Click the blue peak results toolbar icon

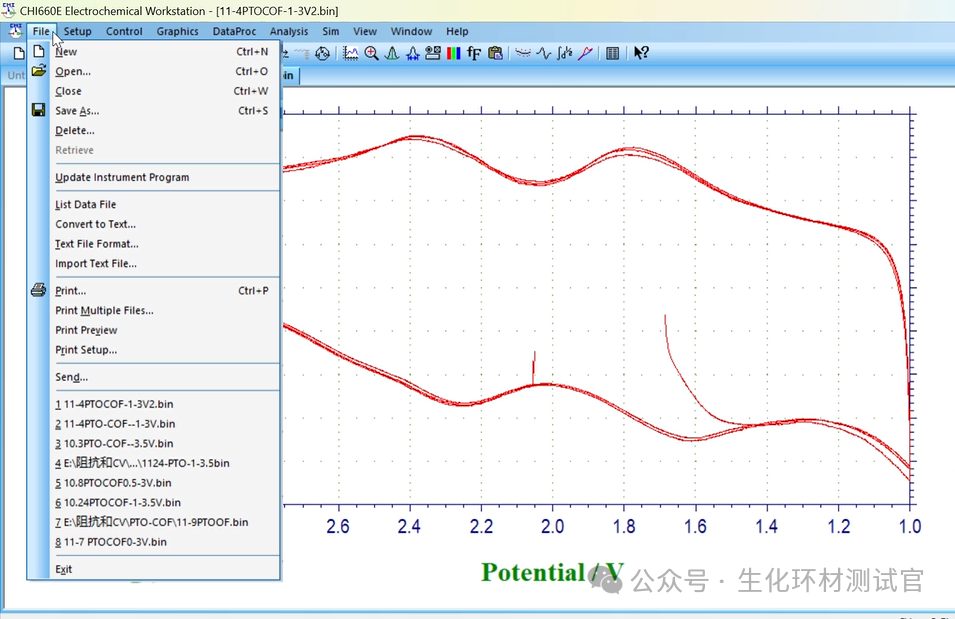412,54
